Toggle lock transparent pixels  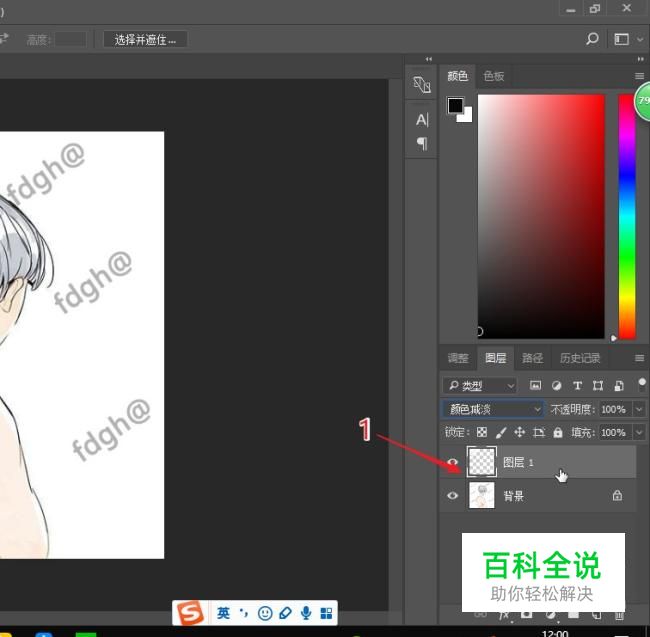click(482, 432)
